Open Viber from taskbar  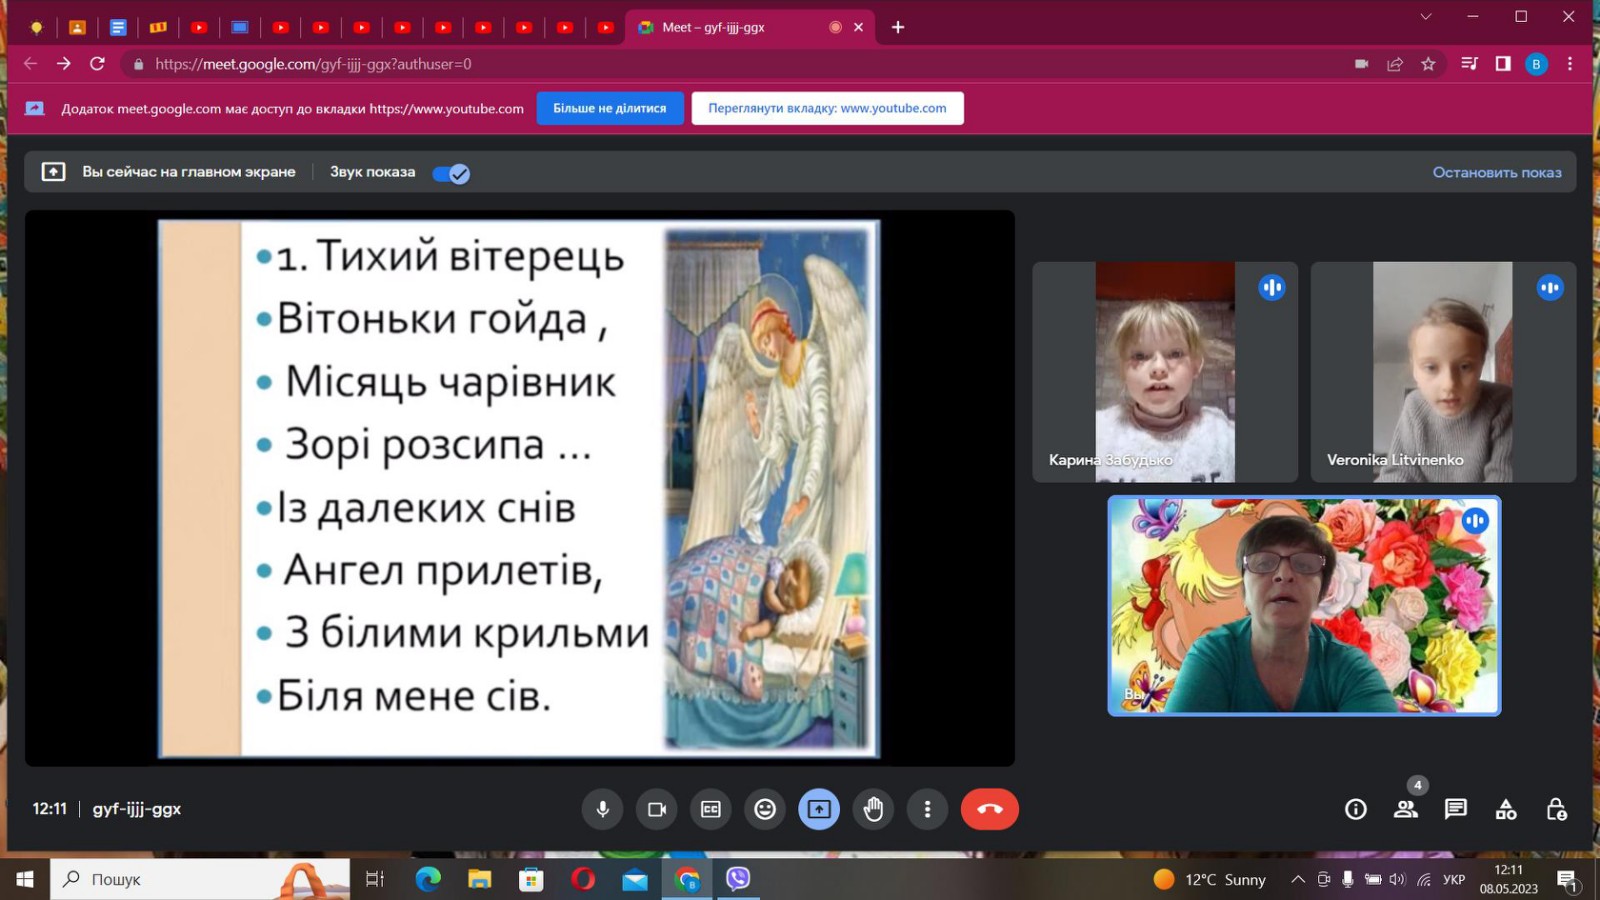[738, 879]
